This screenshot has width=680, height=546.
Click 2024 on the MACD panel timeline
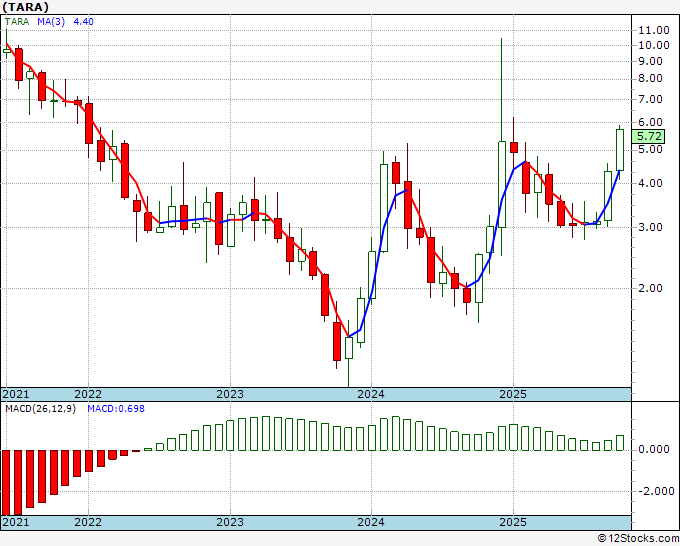pyautogui.click(x=371, y=522)
